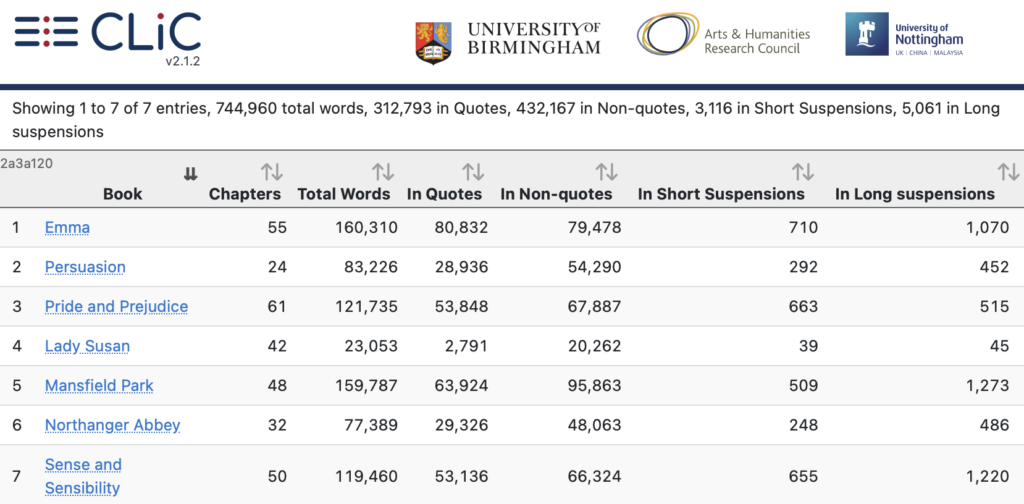Sort by In Non-quotes column
1024x504 pixels.
click(606, 172)
